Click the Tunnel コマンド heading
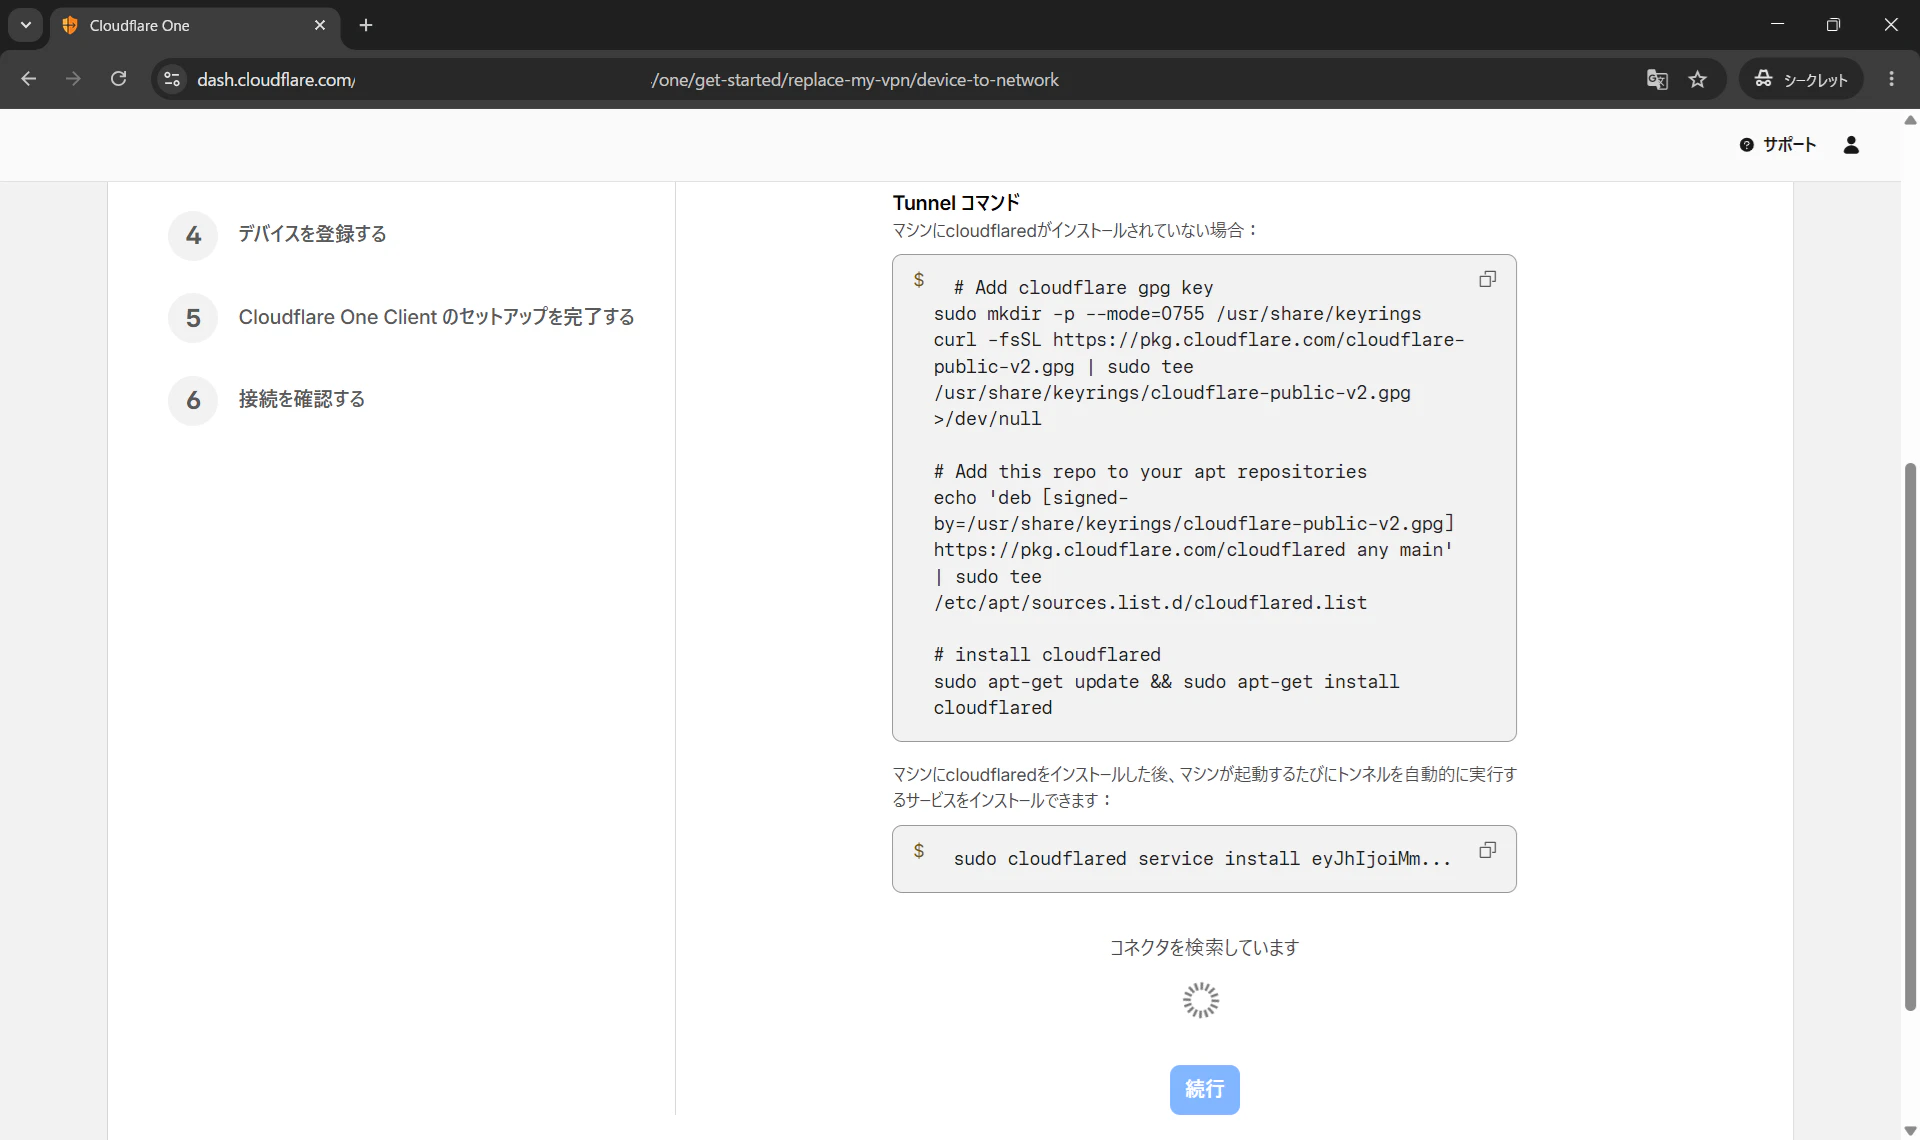1920x1140 pixels. coord(956,203)
